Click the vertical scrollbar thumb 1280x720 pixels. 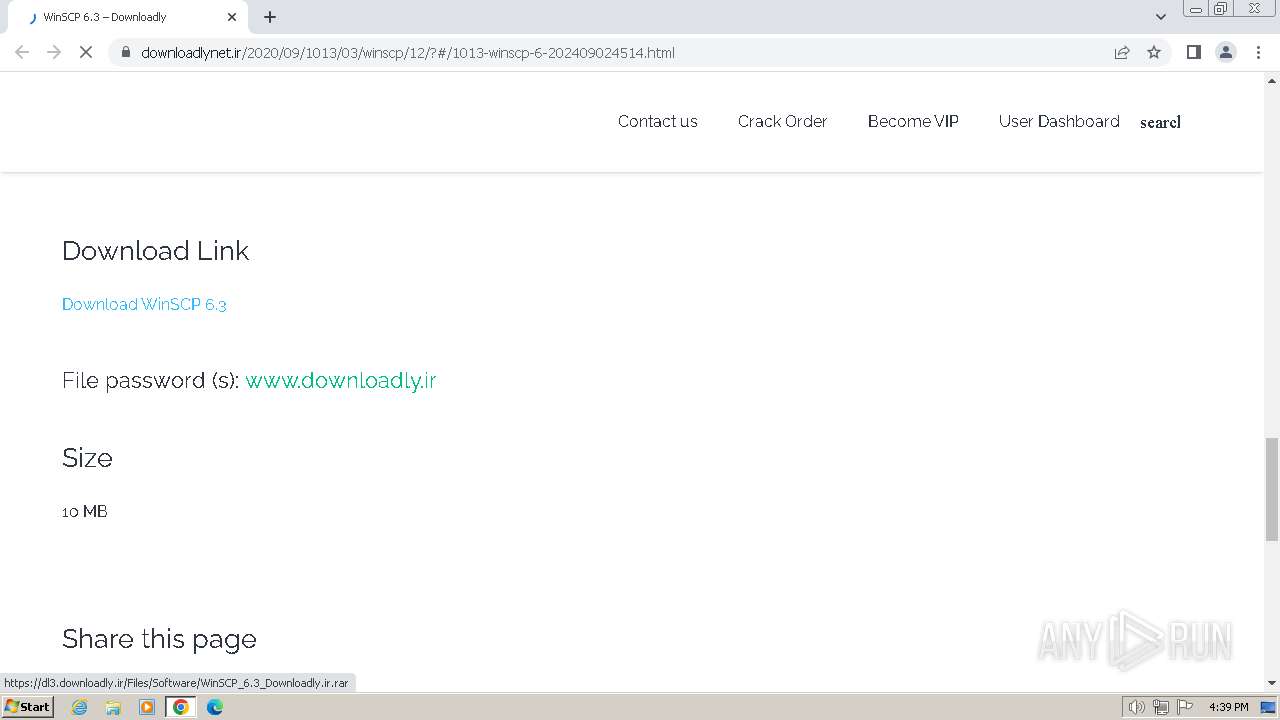coord(1272,489)
